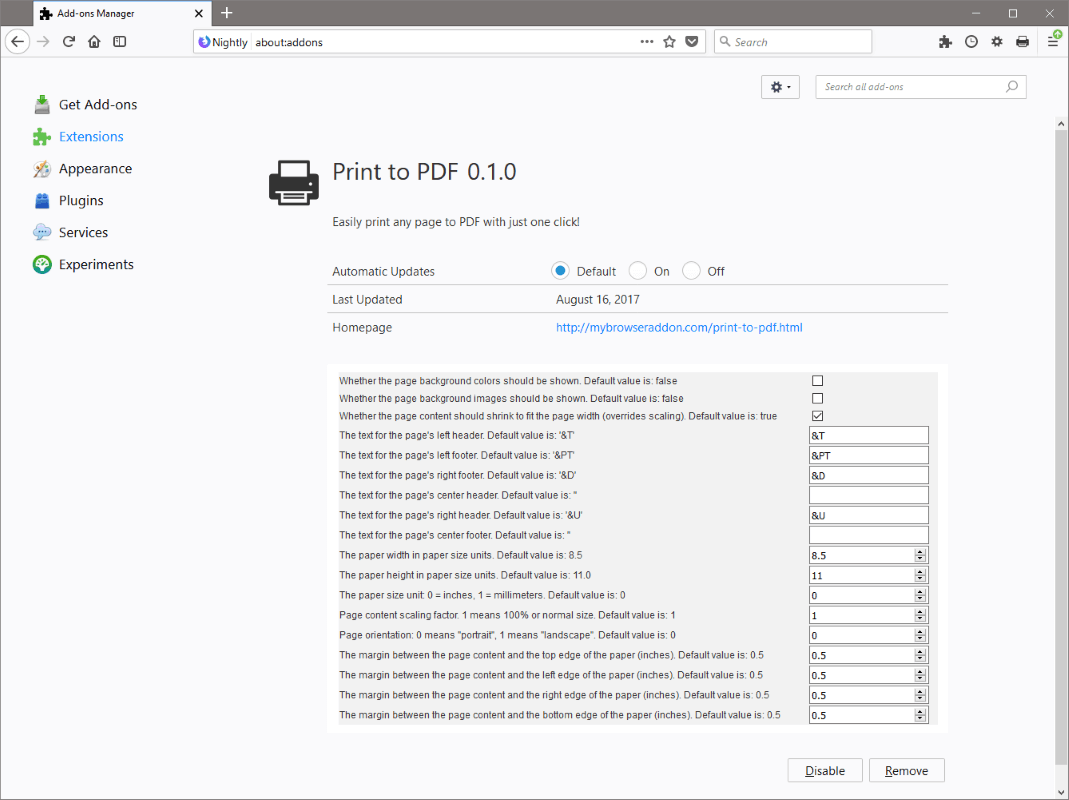Screen dimensions: 1069x800
Task: Click the forward navigation arrow
Action: pos(43,42)
